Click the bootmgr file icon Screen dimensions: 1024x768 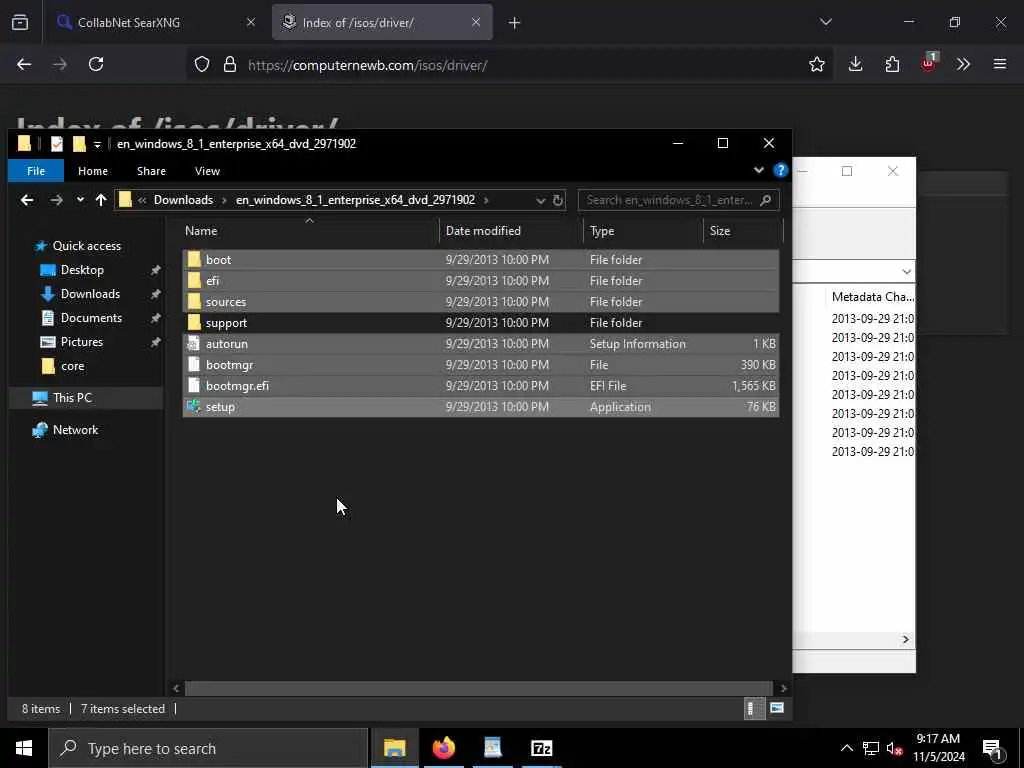click(193, 364)
